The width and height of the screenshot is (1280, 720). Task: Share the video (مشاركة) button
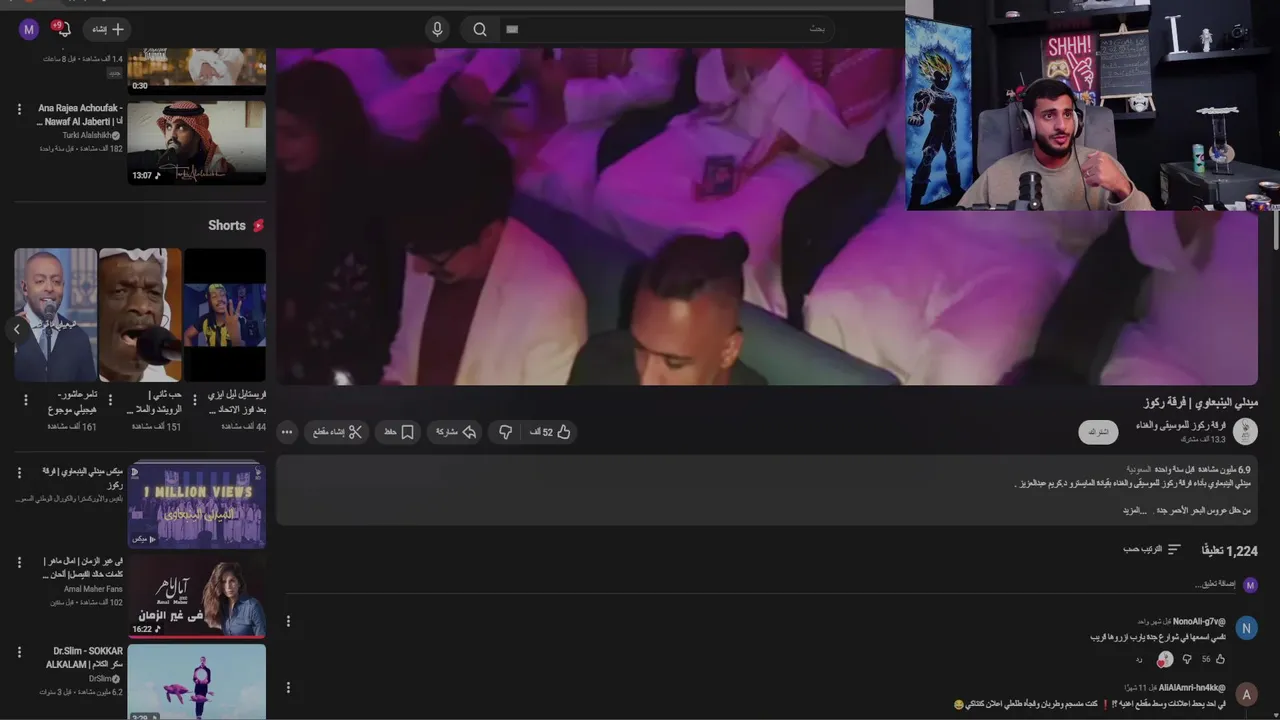454,432
